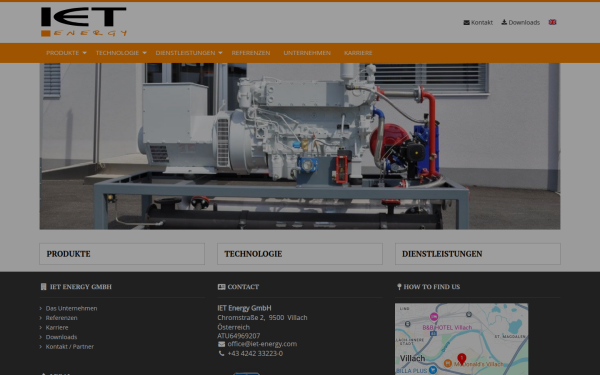Click the envelope icon beside Kontakt

click(466, 22)
